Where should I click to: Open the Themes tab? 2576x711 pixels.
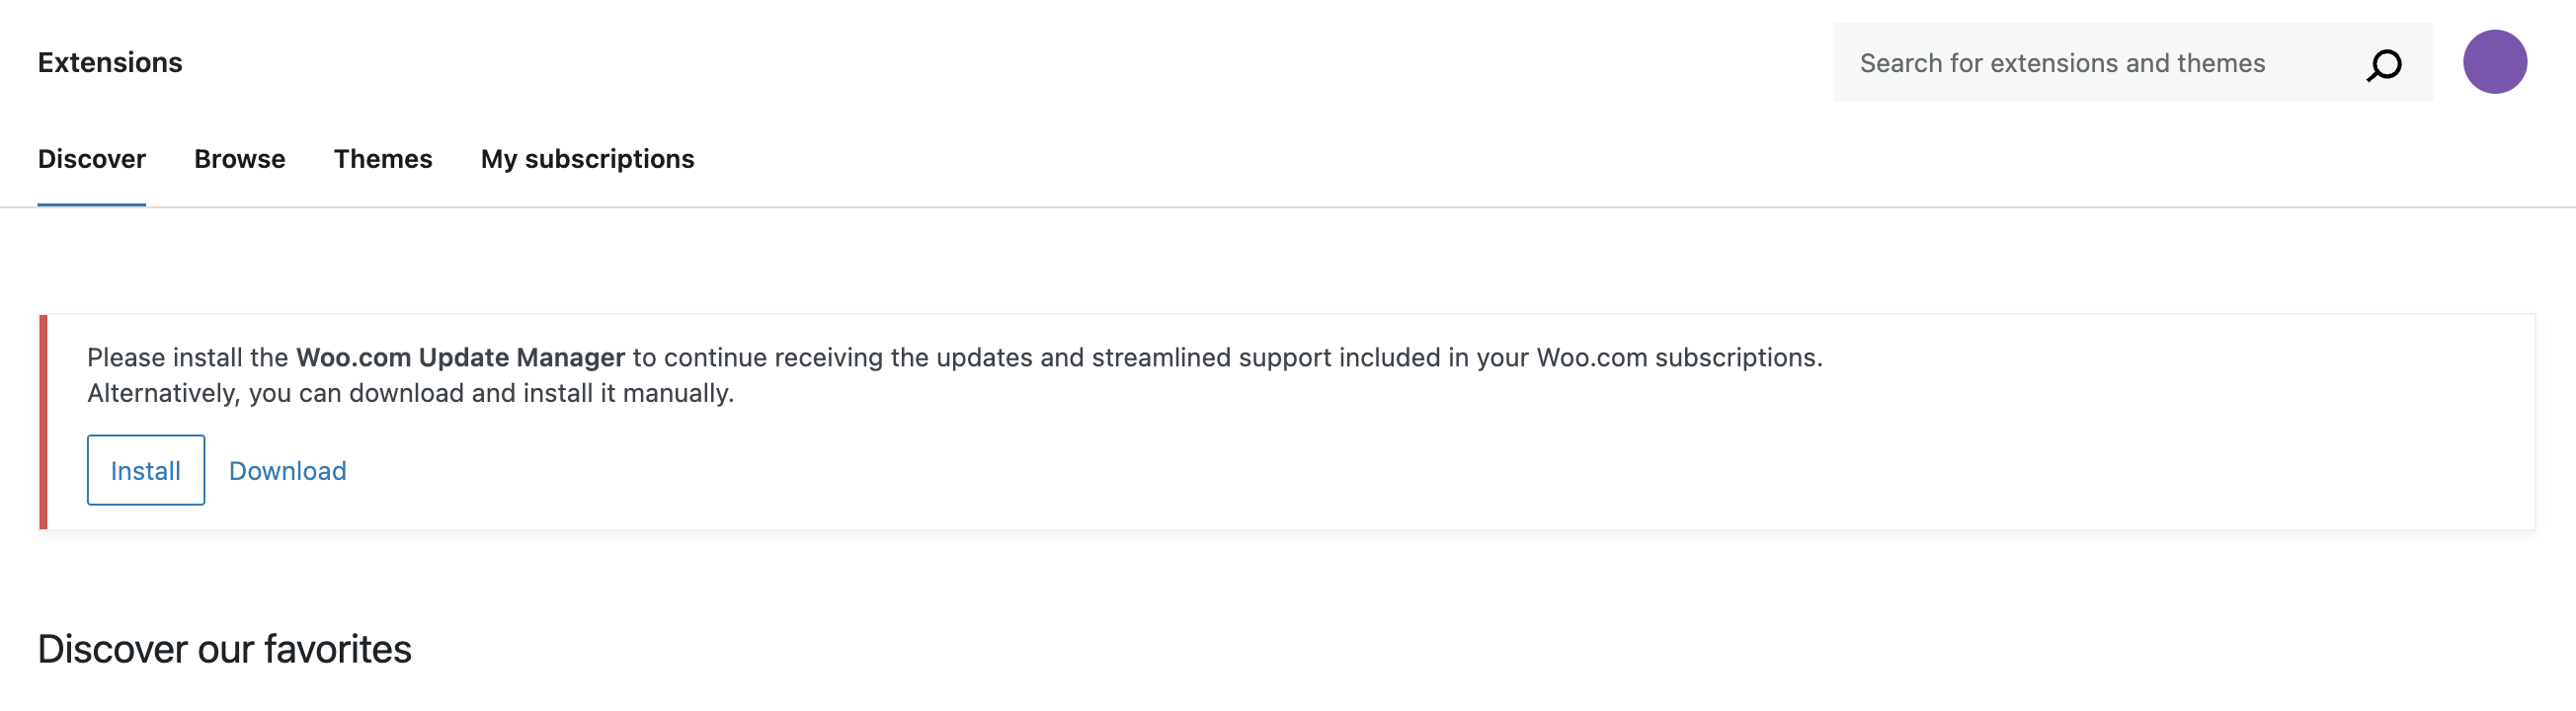(x=384, y=158)
